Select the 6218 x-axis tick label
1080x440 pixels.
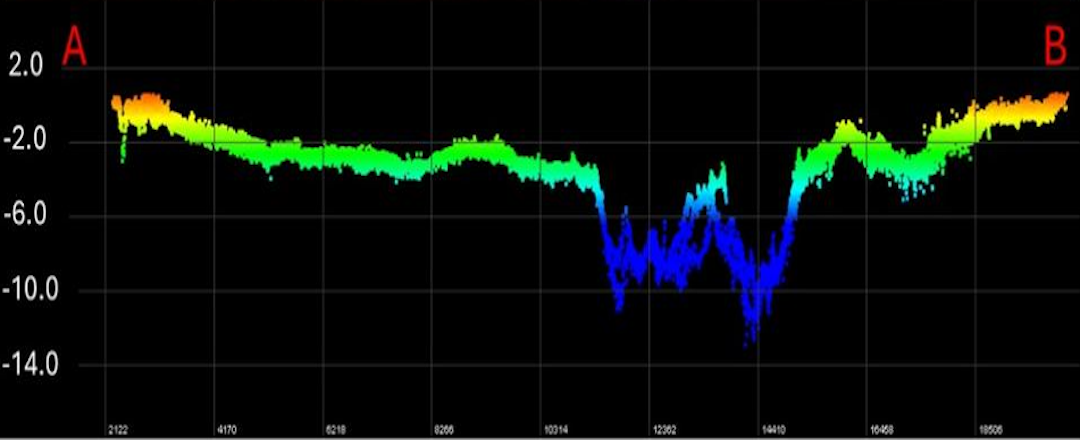click(336, 430)
